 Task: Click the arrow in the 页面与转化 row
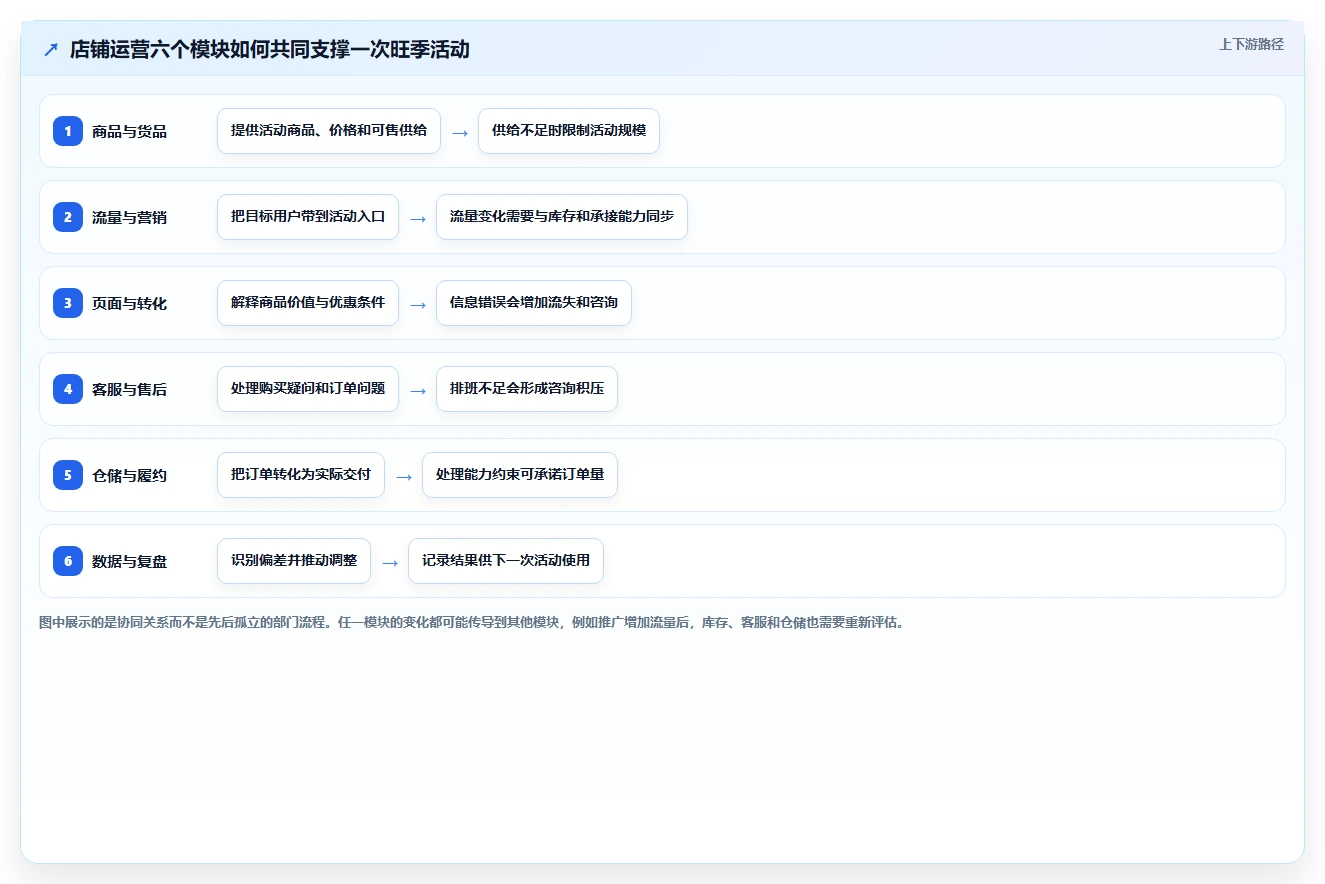click(418, 304)
